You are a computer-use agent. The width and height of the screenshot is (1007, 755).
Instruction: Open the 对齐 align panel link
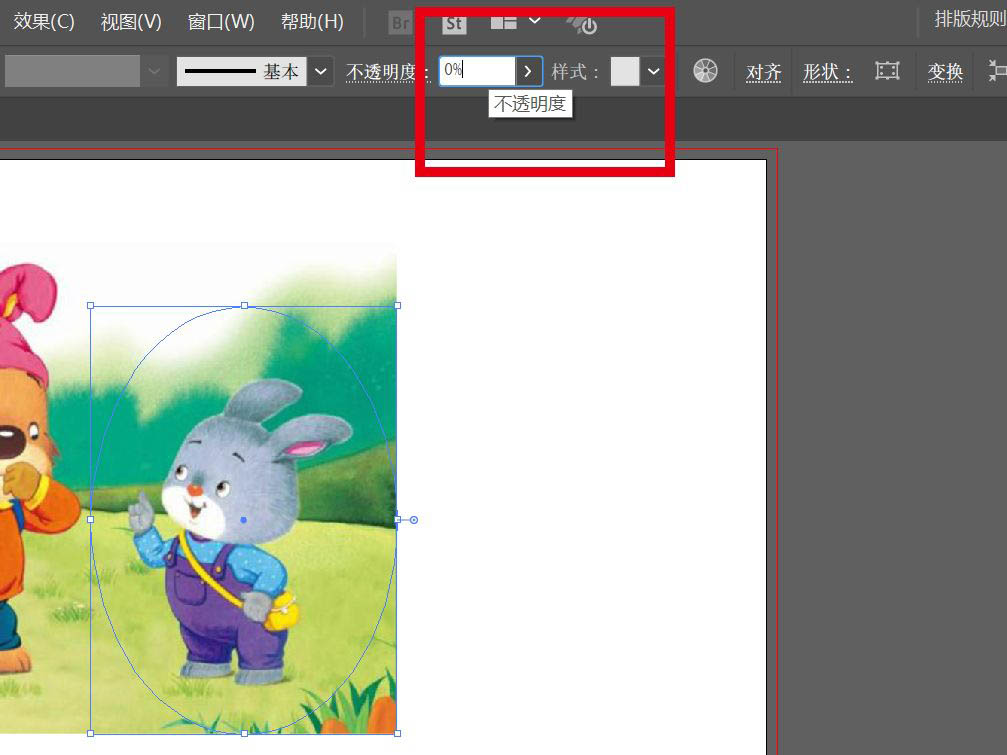[764, 72]
